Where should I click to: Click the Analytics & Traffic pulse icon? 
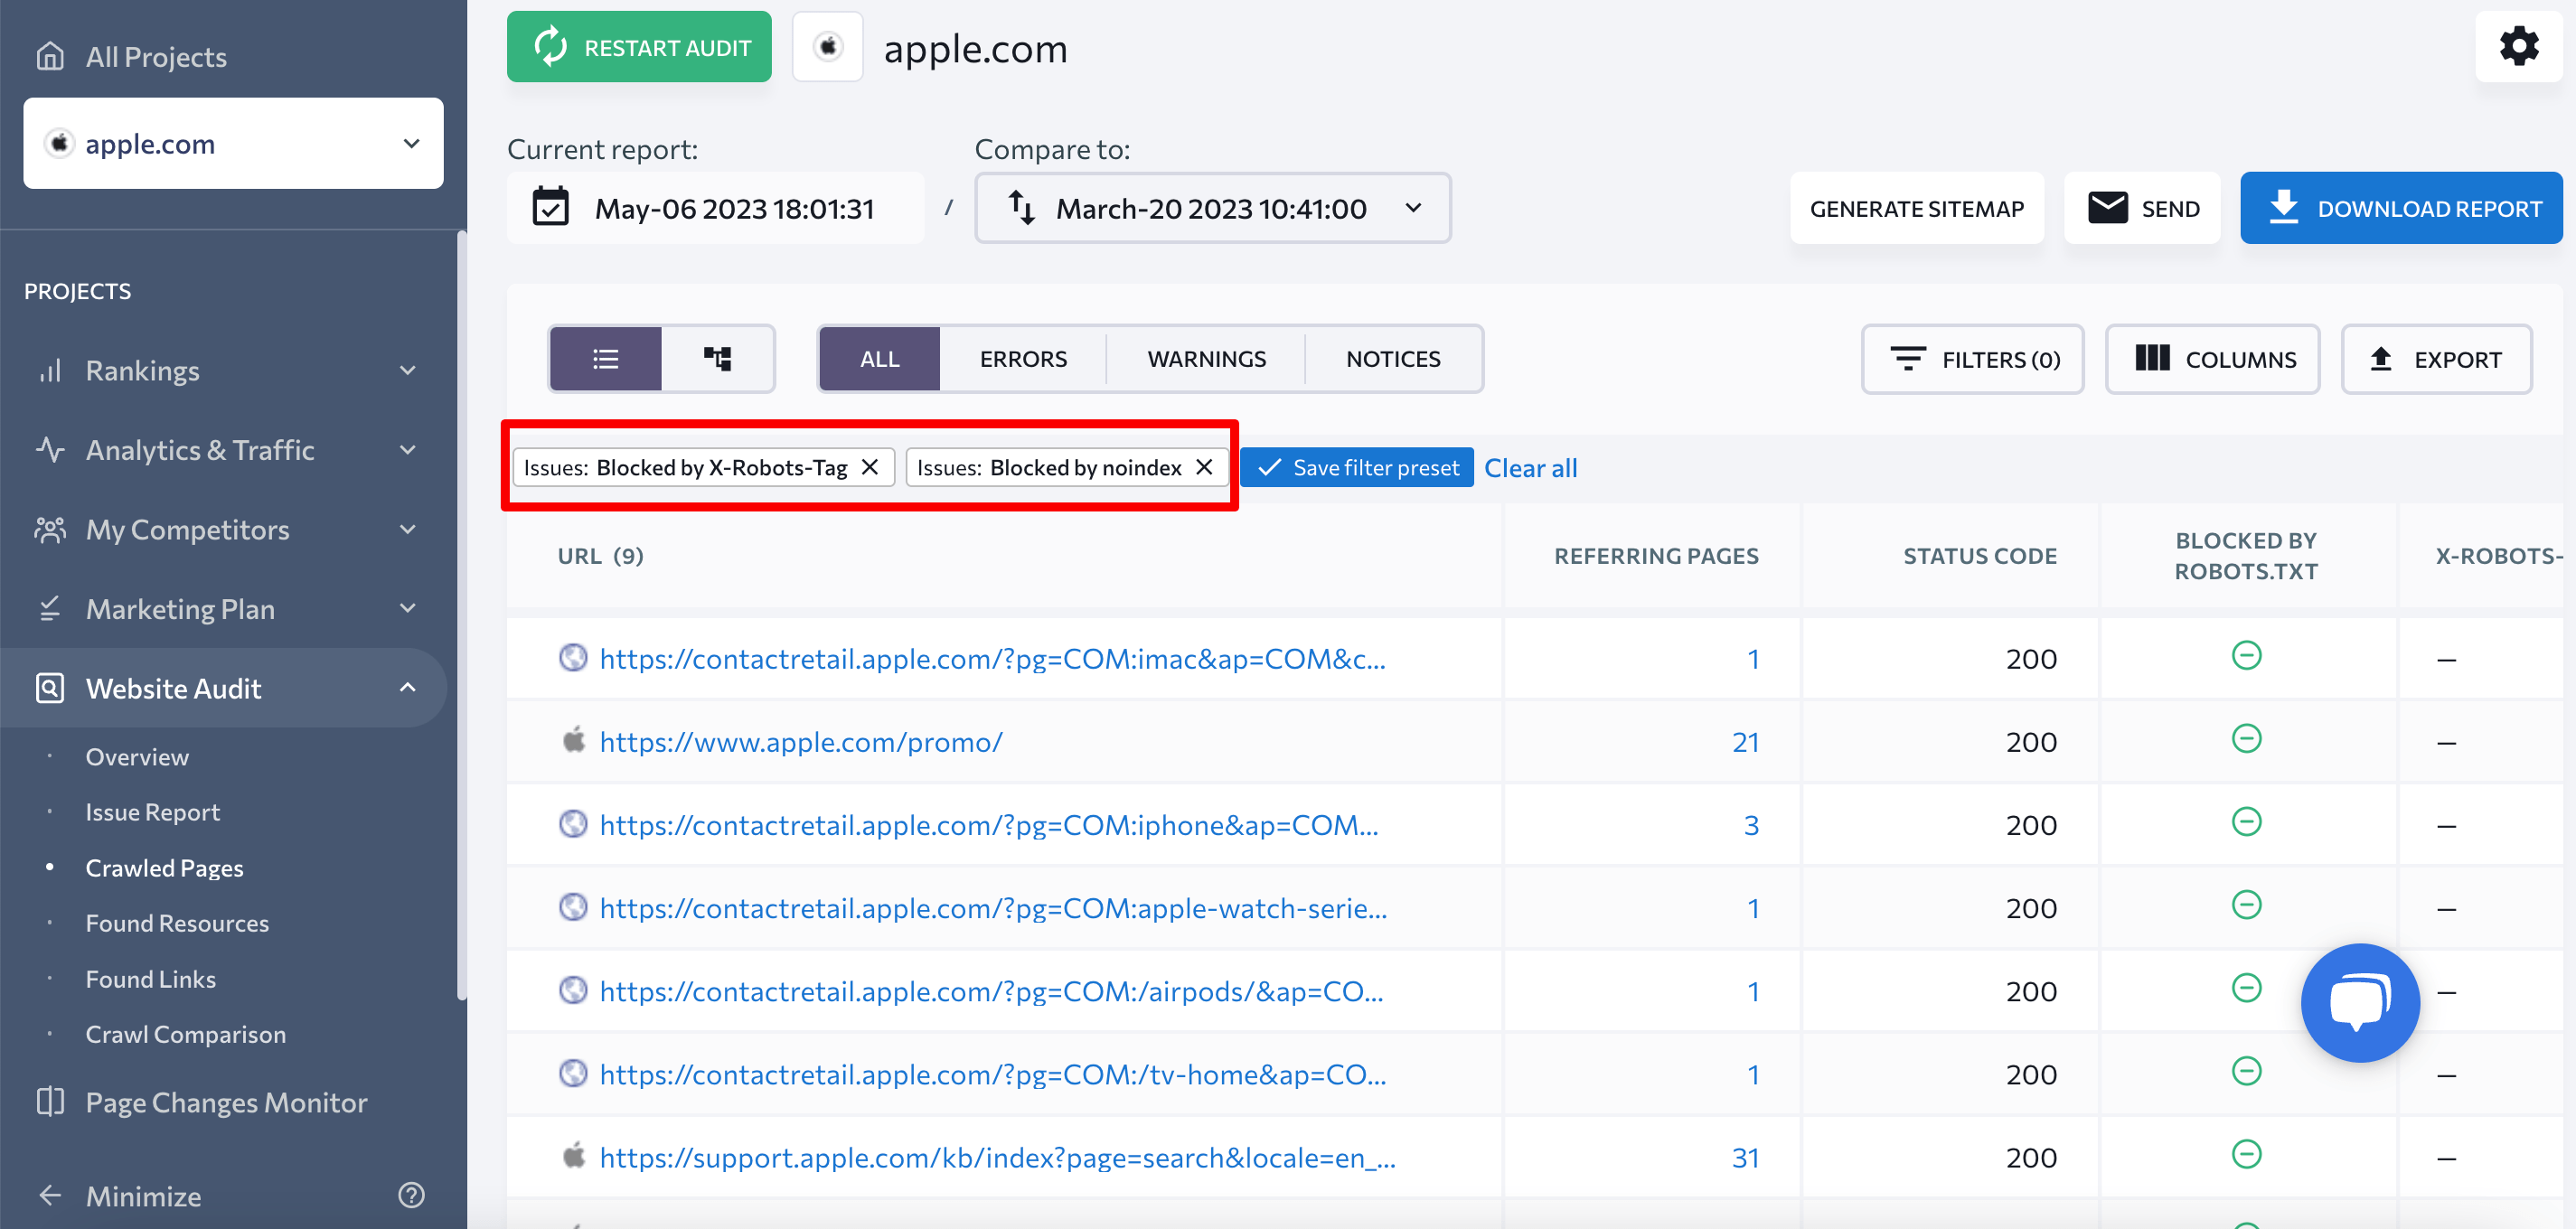tap(50, 450)
